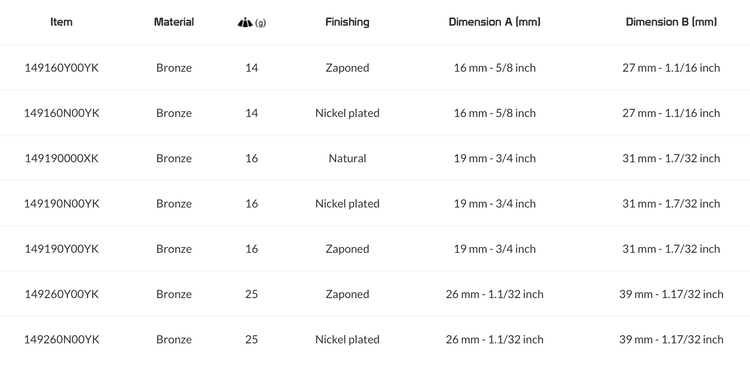Click weight value 25 in last row
The image size is (750, 366).
pyautogui.click(x=252, y=340)
